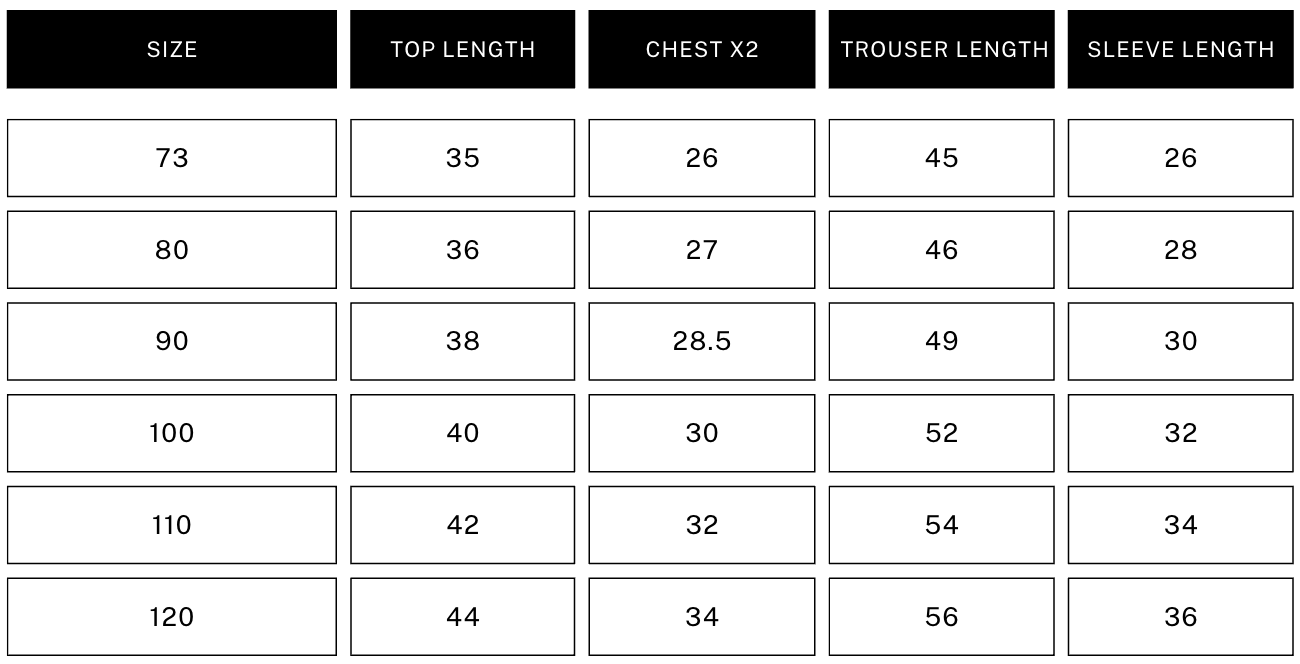Select the size 100 cell
This screenshot has height=664, width=1300.
coord(172,433)
